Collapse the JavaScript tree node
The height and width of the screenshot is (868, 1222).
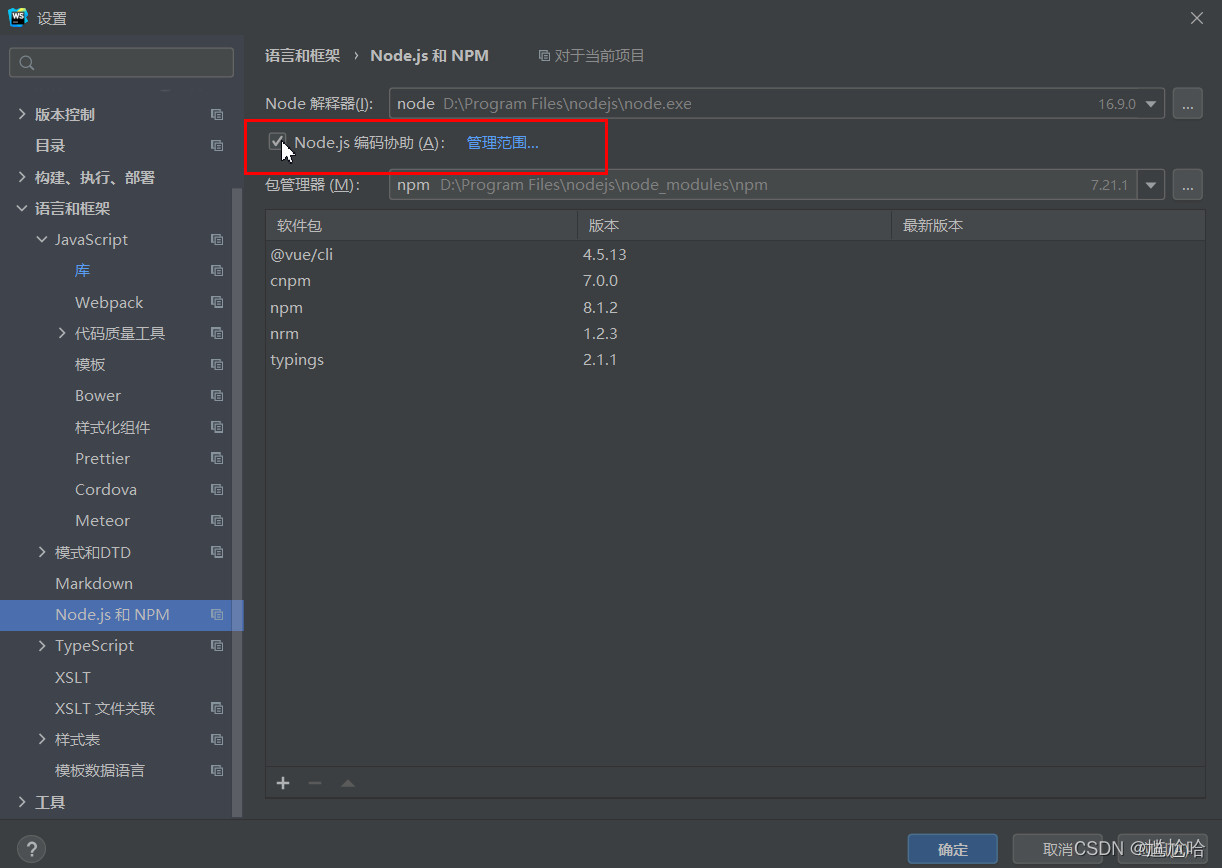tap(42, 240)
